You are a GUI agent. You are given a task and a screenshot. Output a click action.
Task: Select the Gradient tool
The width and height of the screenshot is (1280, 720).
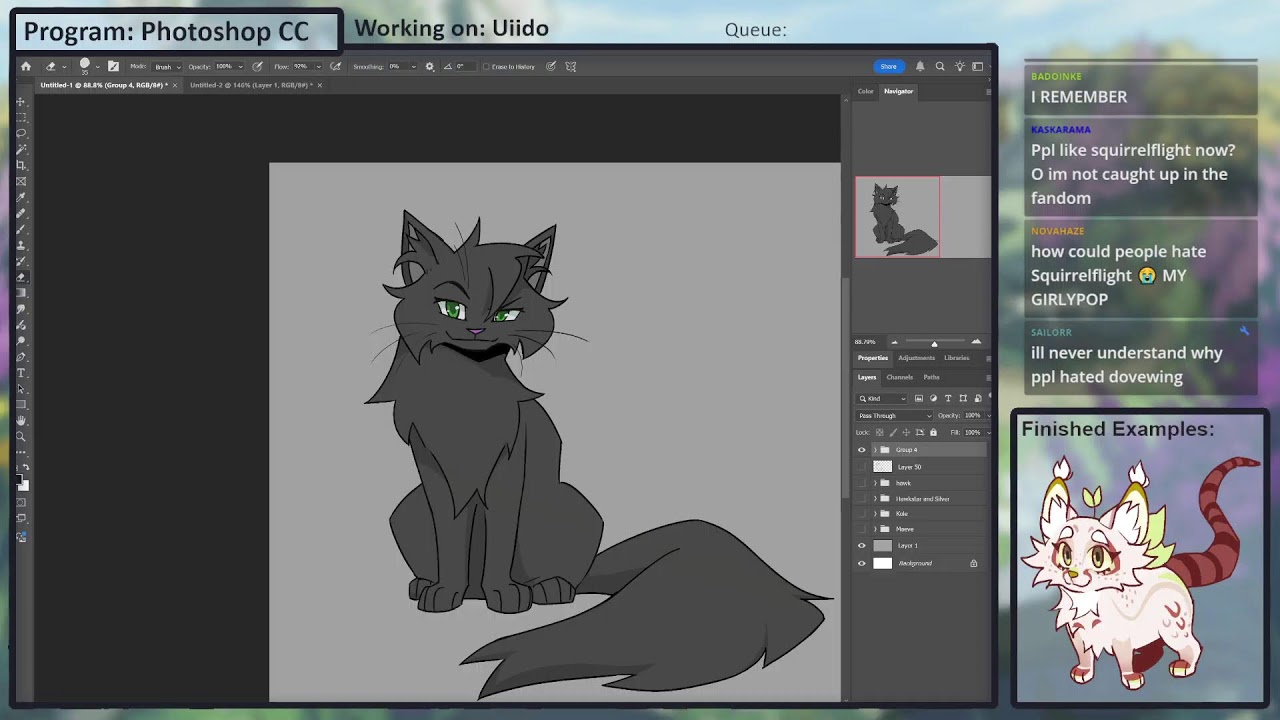[x=20, y=293]
